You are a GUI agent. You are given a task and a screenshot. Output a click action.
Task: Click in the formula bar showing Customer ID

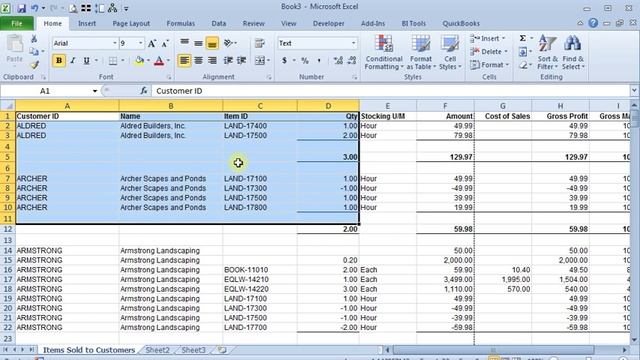coord(391,91)
